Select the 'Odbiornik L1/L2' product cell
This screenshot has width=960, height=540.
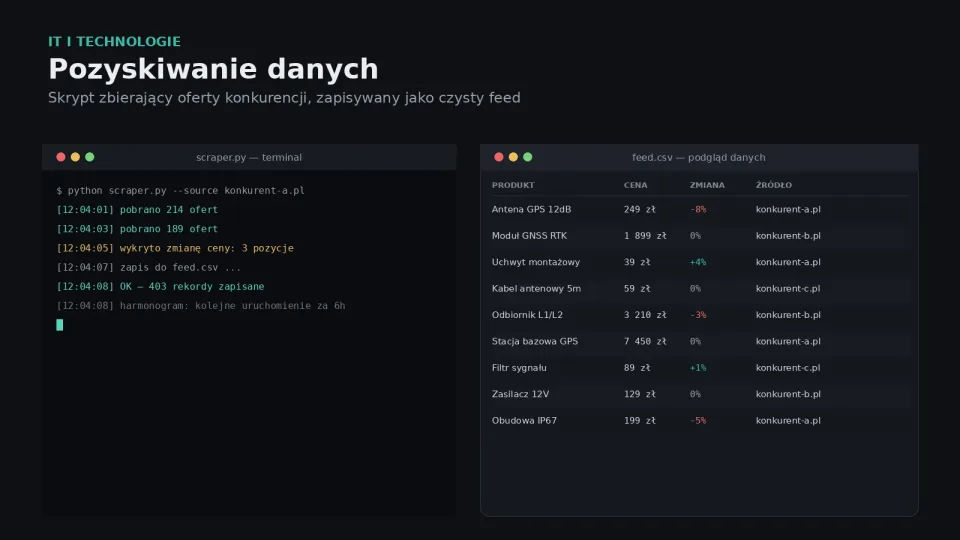pyautogui.click(x=527, y=315)
